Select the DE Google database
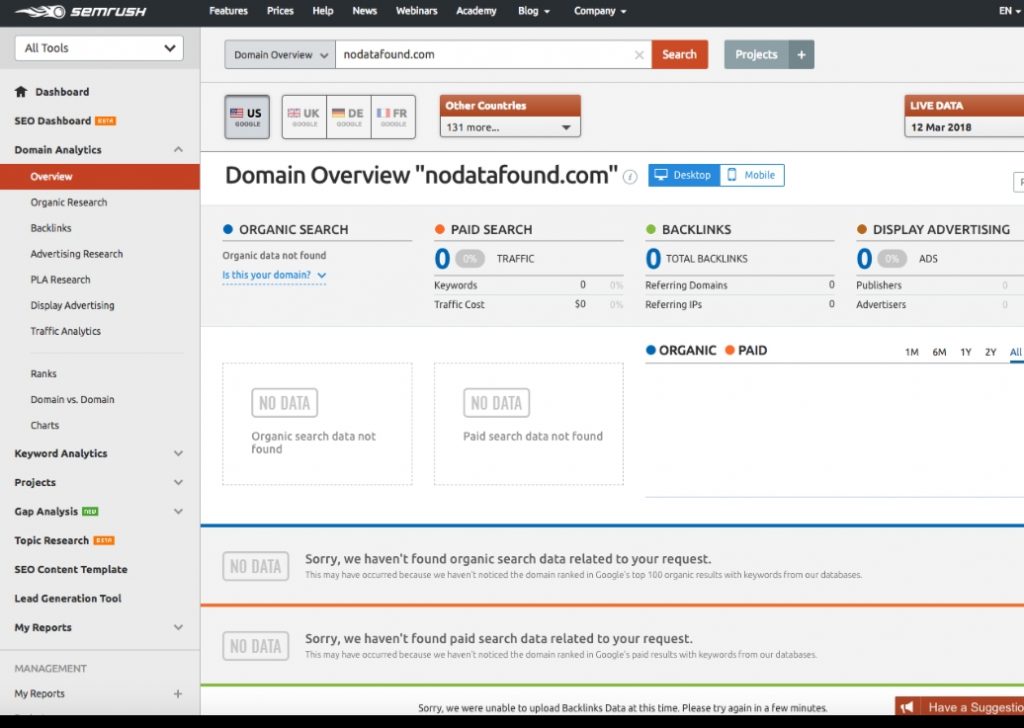This screenshot has height=728, width=1024. click(x=349, y=117)
